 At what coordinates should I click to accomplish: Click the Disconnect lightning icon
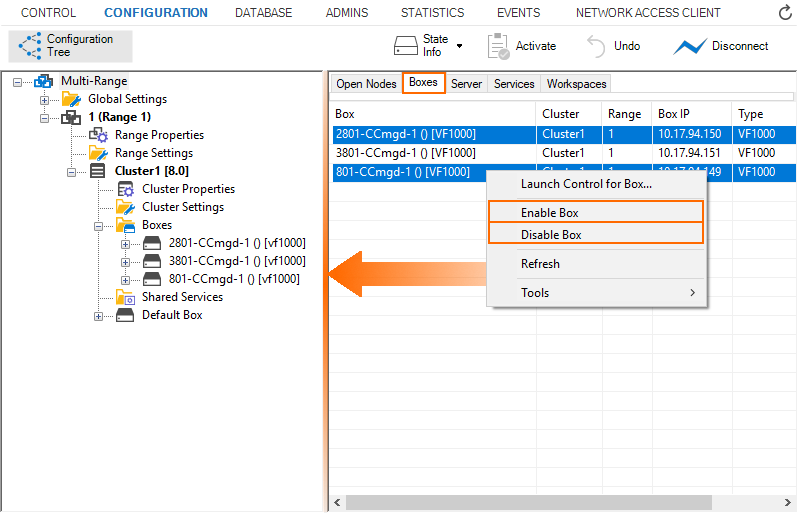[x=690, y=46]
